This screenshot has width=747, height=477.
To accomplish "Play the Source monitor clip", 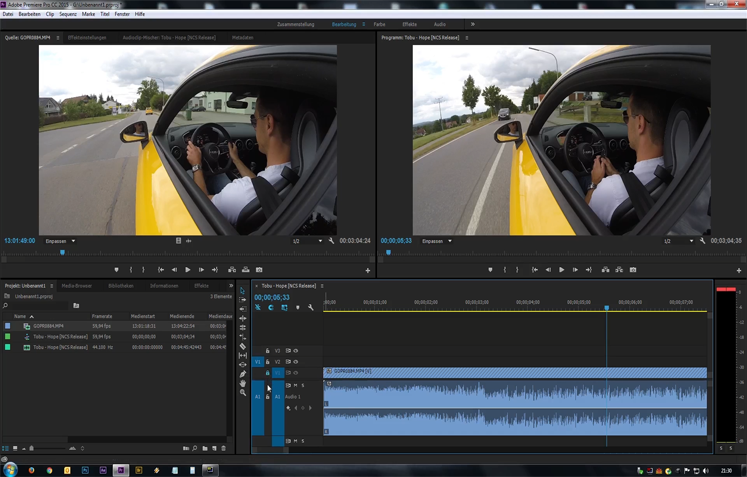I will tap(188, 270).
